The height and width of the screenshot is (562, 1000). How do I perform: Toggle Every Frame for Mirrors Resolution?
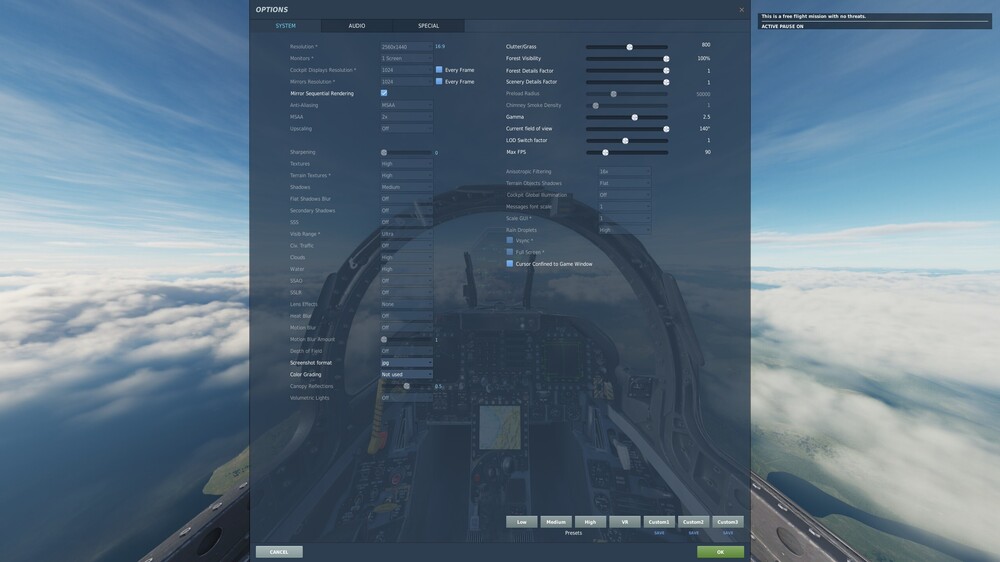(439, 81)
